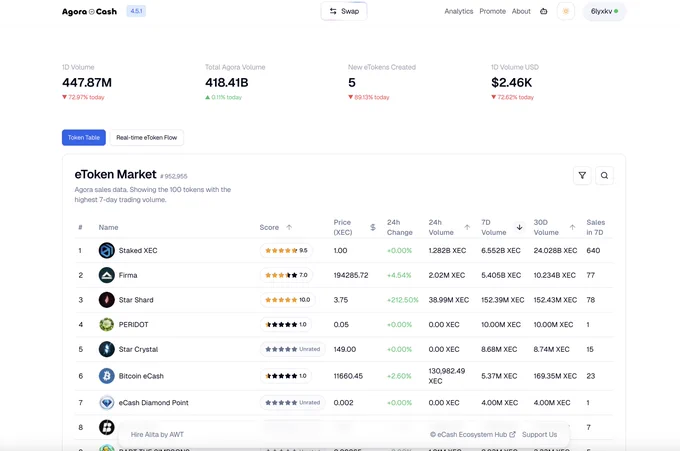This screenshot has width=680, height=451.
Task: Click the Bitcoin eCash token icon
Action: coord(107,376)
